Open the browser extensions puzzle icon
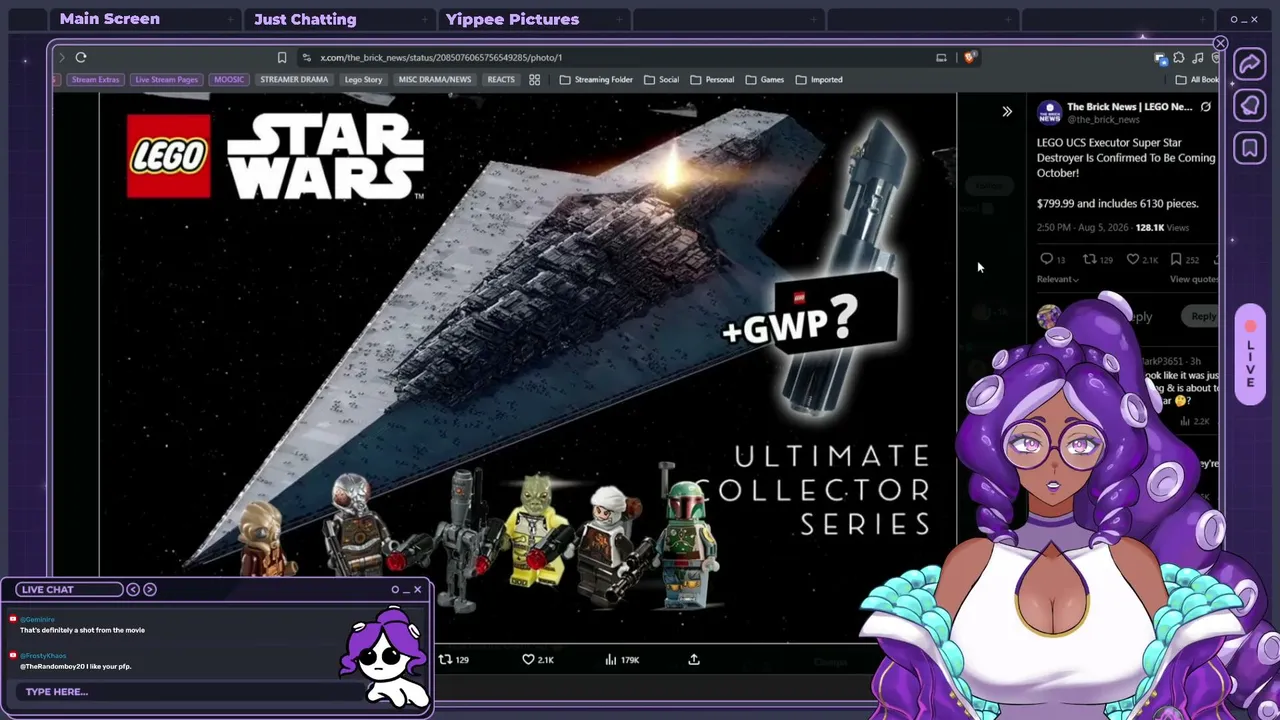The image size is (1280, 720). [1179, 58]
